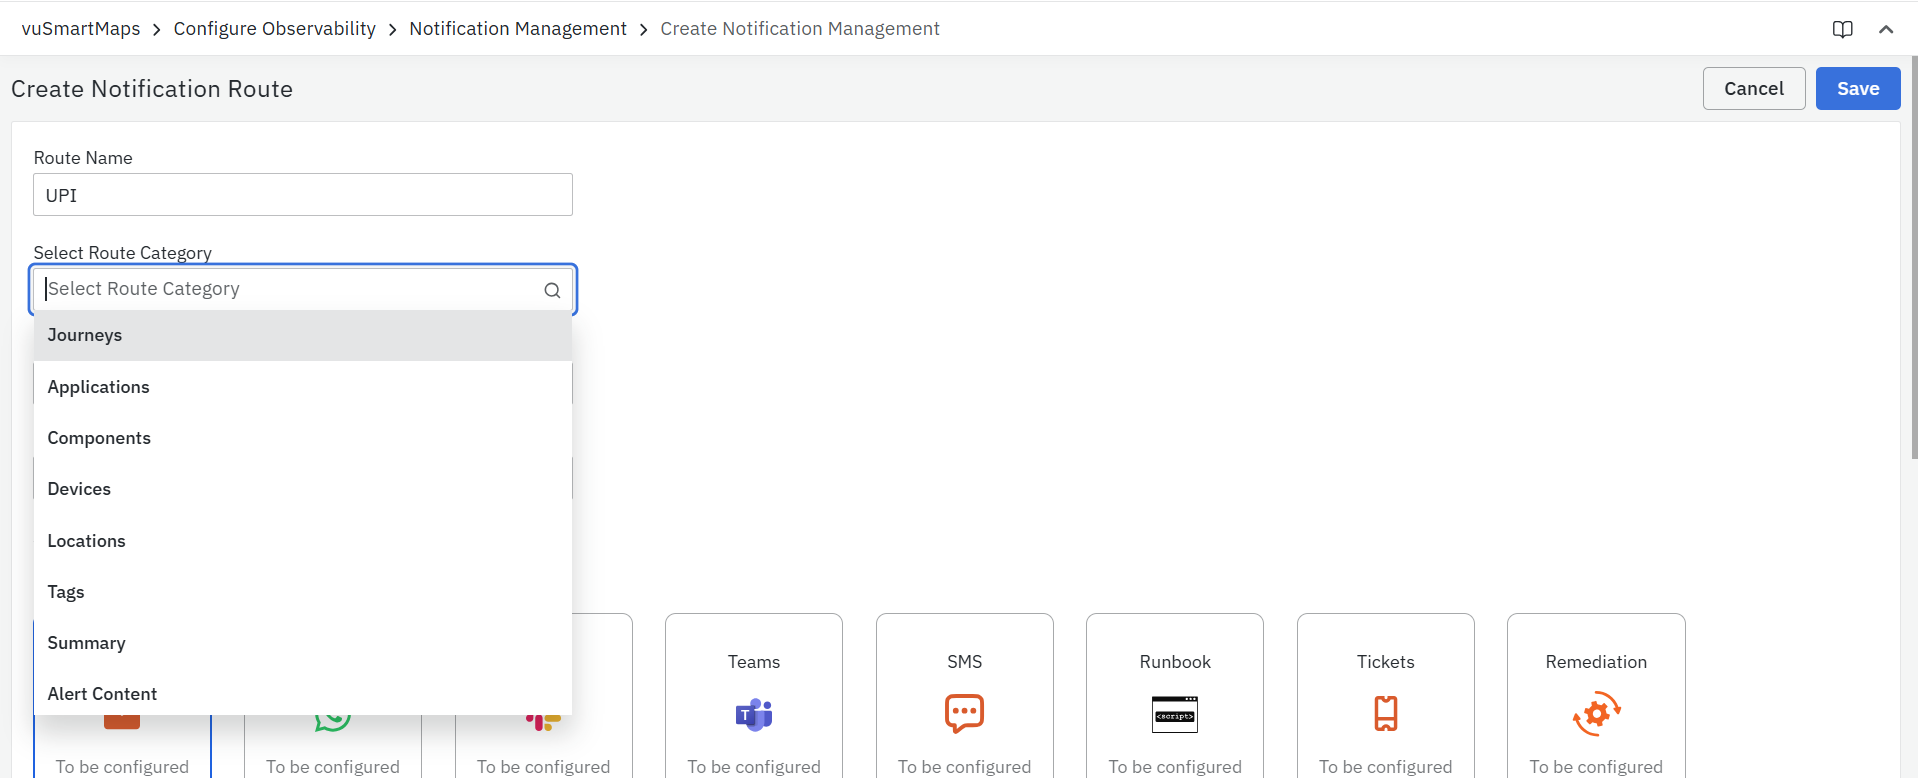
Task: Pick Components from the dropdown list
Action: (99, 438)
